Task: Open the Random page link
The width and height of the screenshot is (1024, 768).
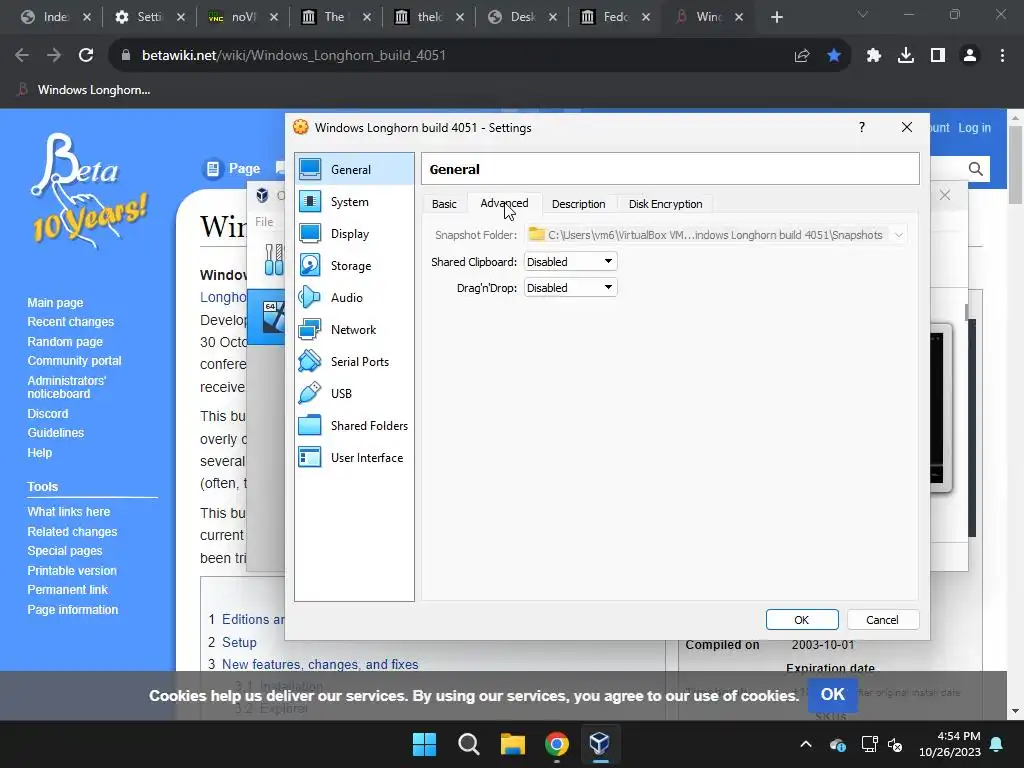Action: click(x=65, y=342)
